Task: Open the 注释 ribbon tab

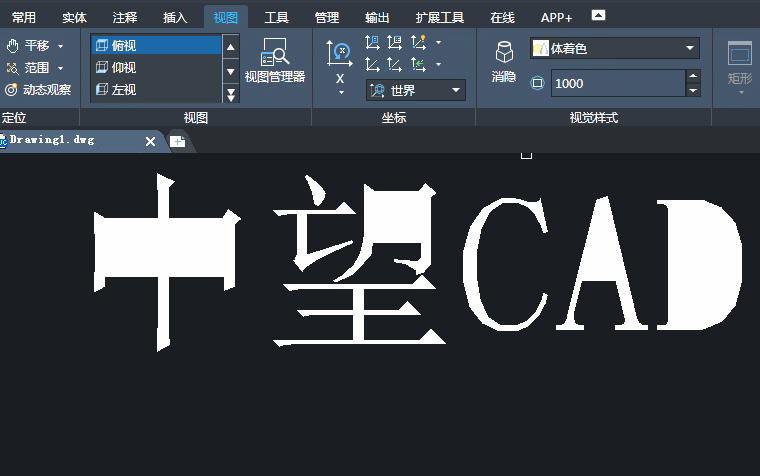Action: point(125,17)
